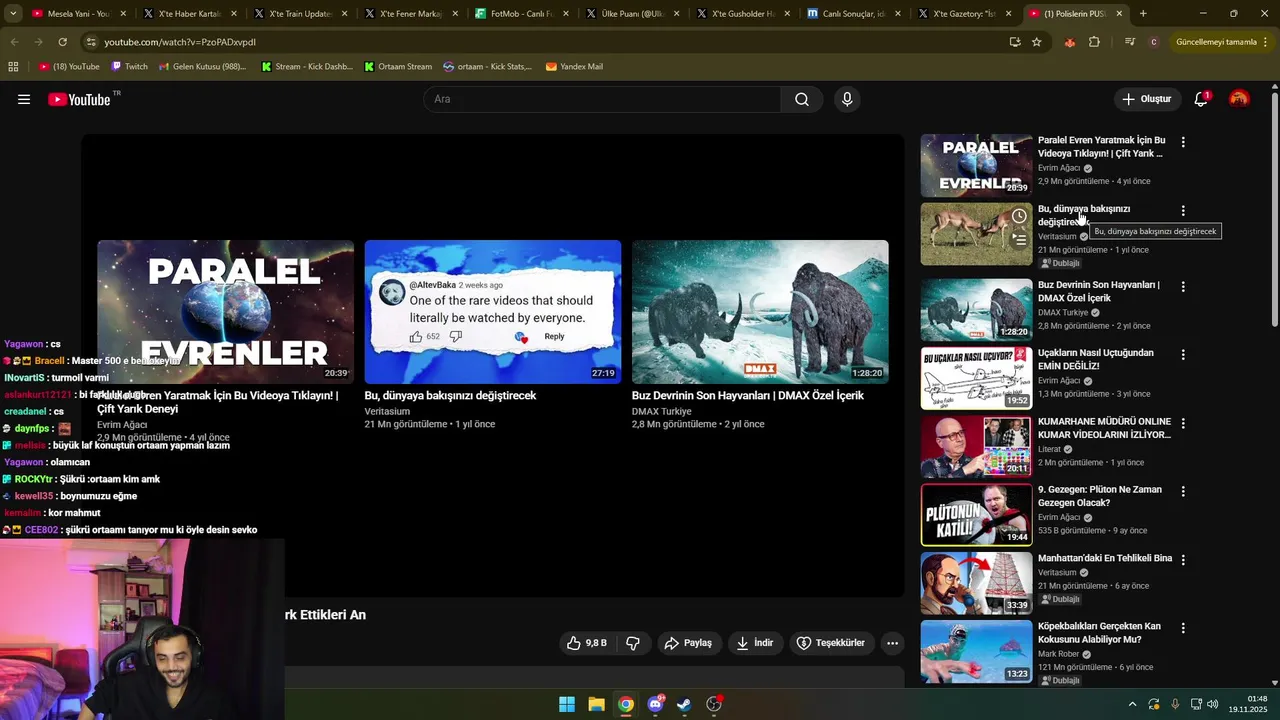Viewport: 1280px width, 720px height.
Task: Play the mammoth 'Buz Devrinin Son Hayvanları' end-screen video
Action: pos(760,312)
